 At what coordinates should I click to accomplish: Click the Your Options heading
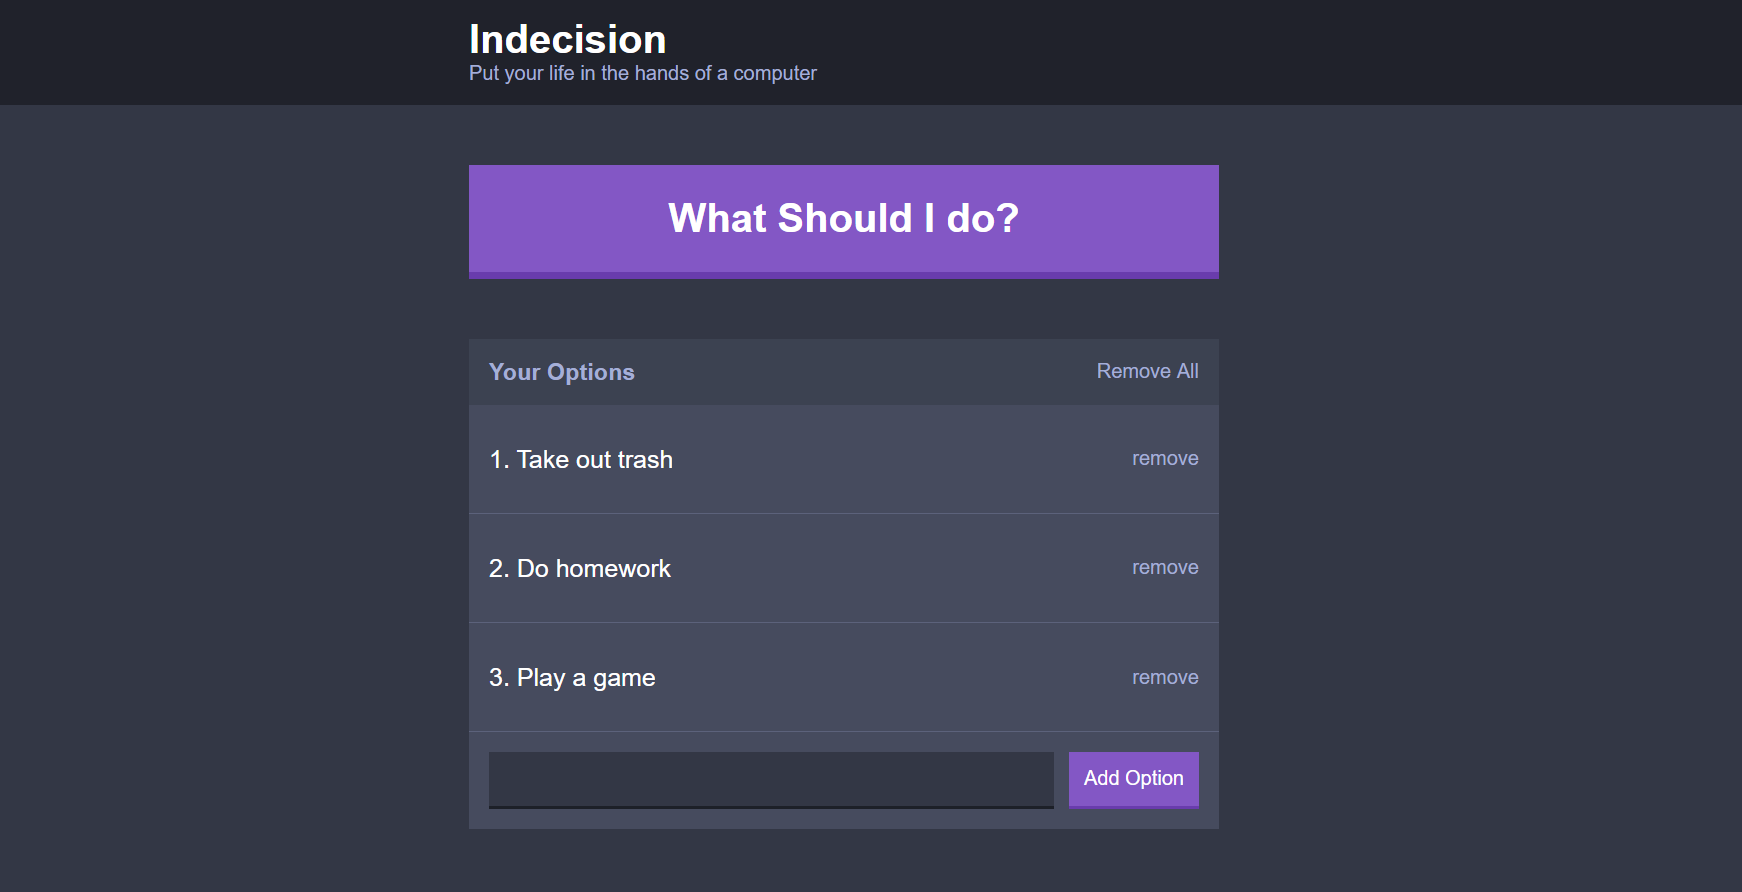[561, 372]
